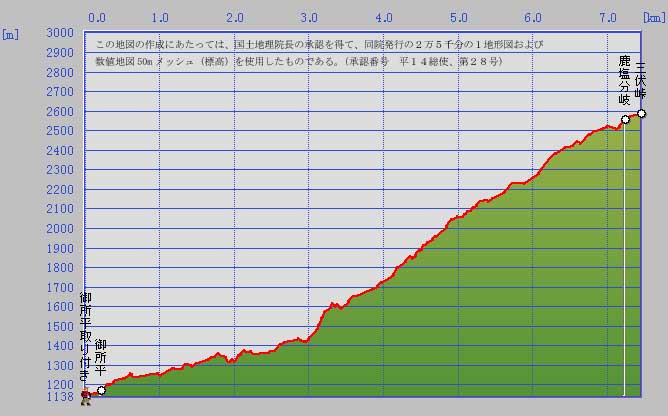Image resolution: width=668 pixels, height=416 pixels.
Task: Click the 1600 elevation axis label
Action: [x=60, y=307]
